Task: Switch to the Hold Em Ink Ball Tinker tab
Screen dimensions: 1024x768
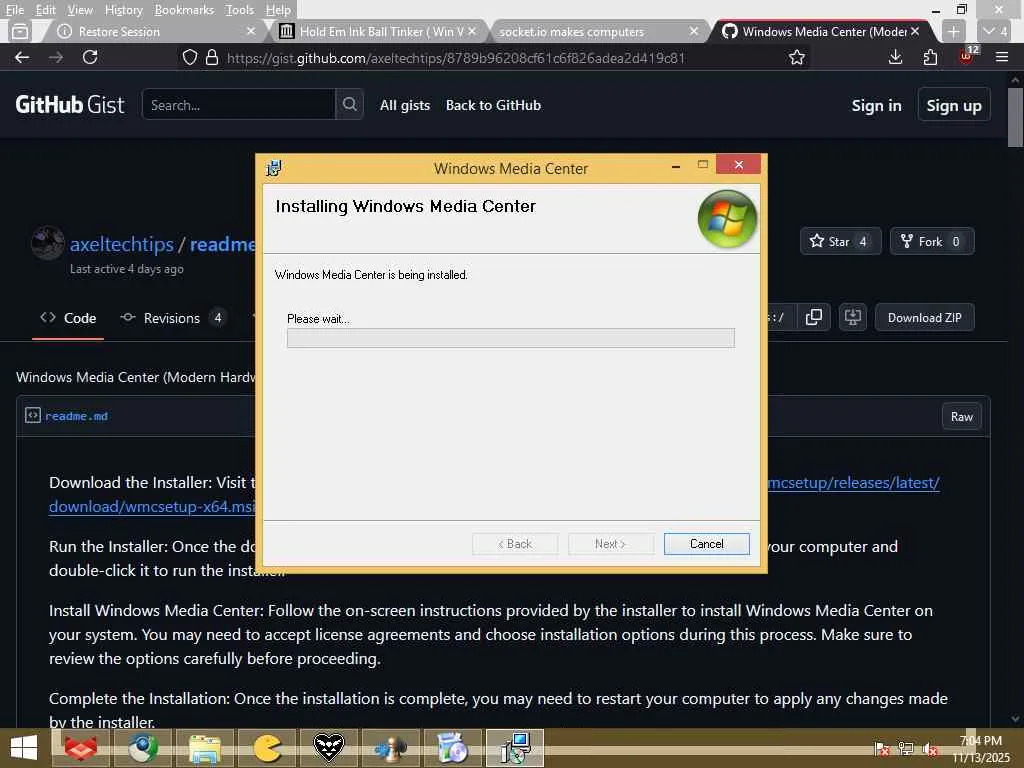Action: coord(377,31)
